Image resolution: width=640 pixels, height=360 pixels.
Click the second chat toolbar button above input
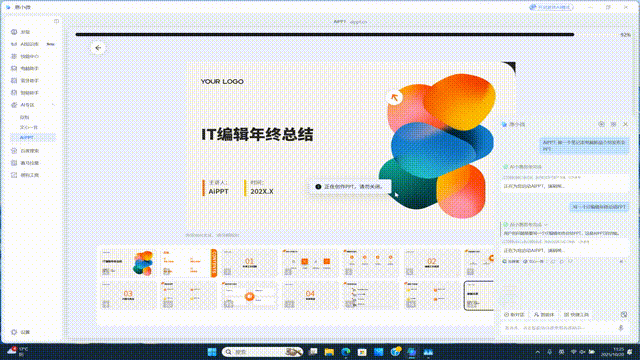(544, 315)
